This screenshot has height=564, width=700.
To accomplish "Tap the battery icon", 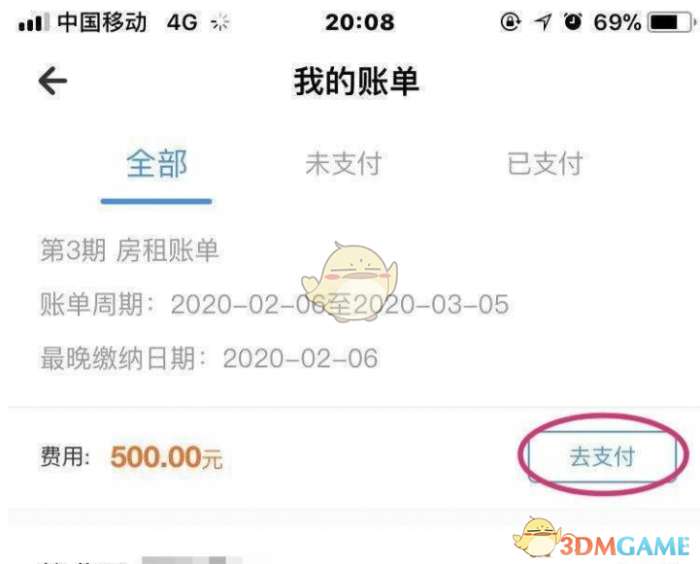I will click(671, 22).
